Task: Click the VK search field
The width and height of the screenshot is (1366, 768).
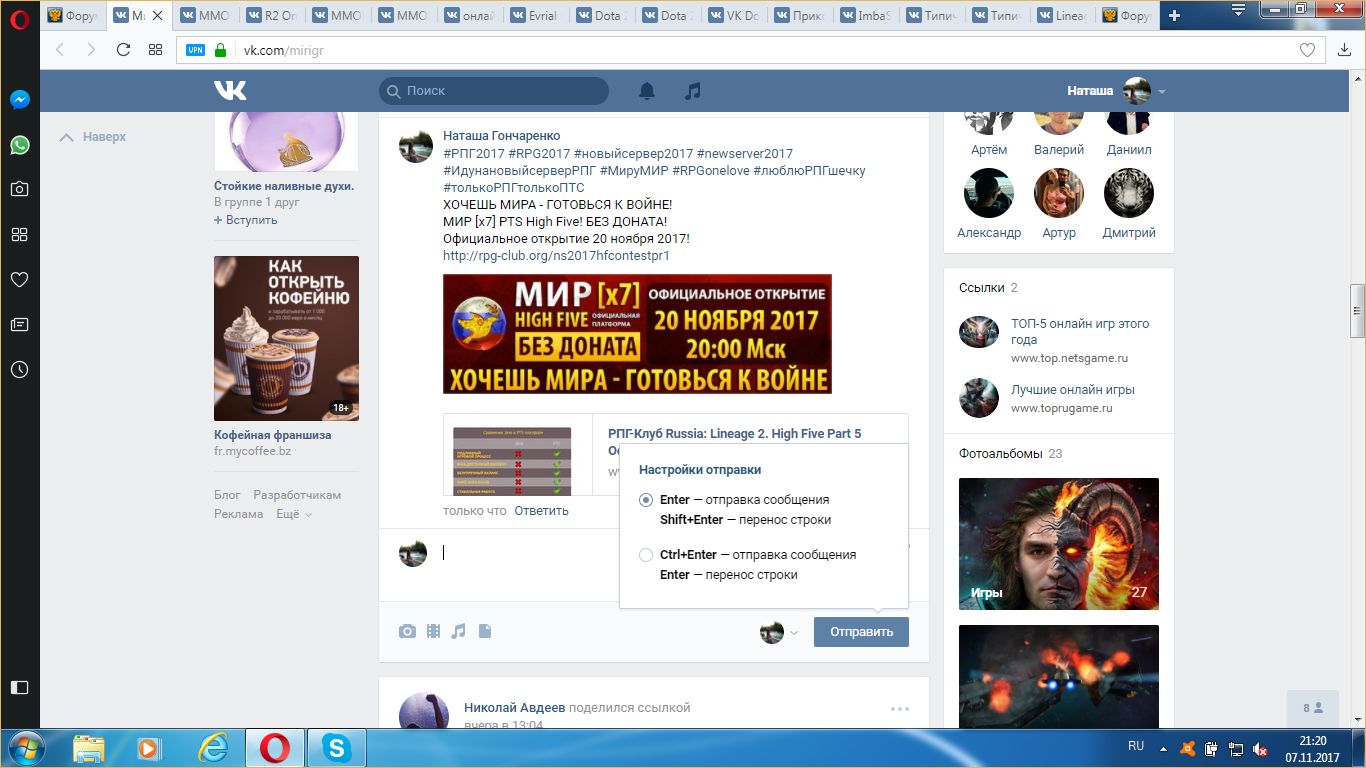Action: [x=494, y=91]
